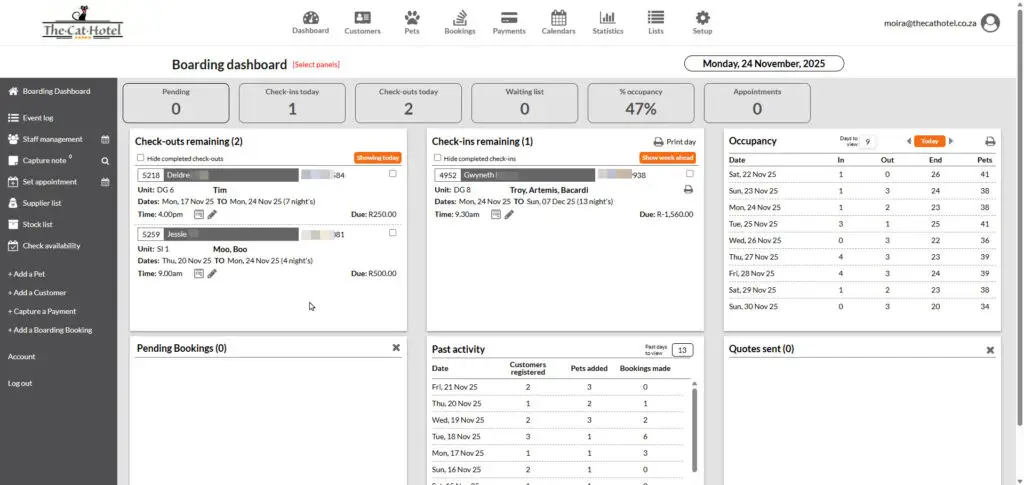Go to the Payments card icon

click(509, 22)
